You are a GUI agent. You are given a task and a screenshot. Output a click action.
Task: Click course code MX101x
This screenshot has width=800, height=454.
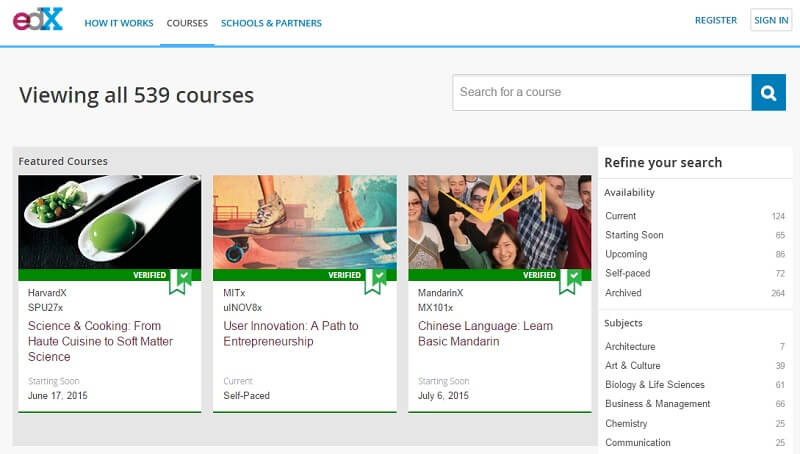pyautogui.click(x=436, y=308)
